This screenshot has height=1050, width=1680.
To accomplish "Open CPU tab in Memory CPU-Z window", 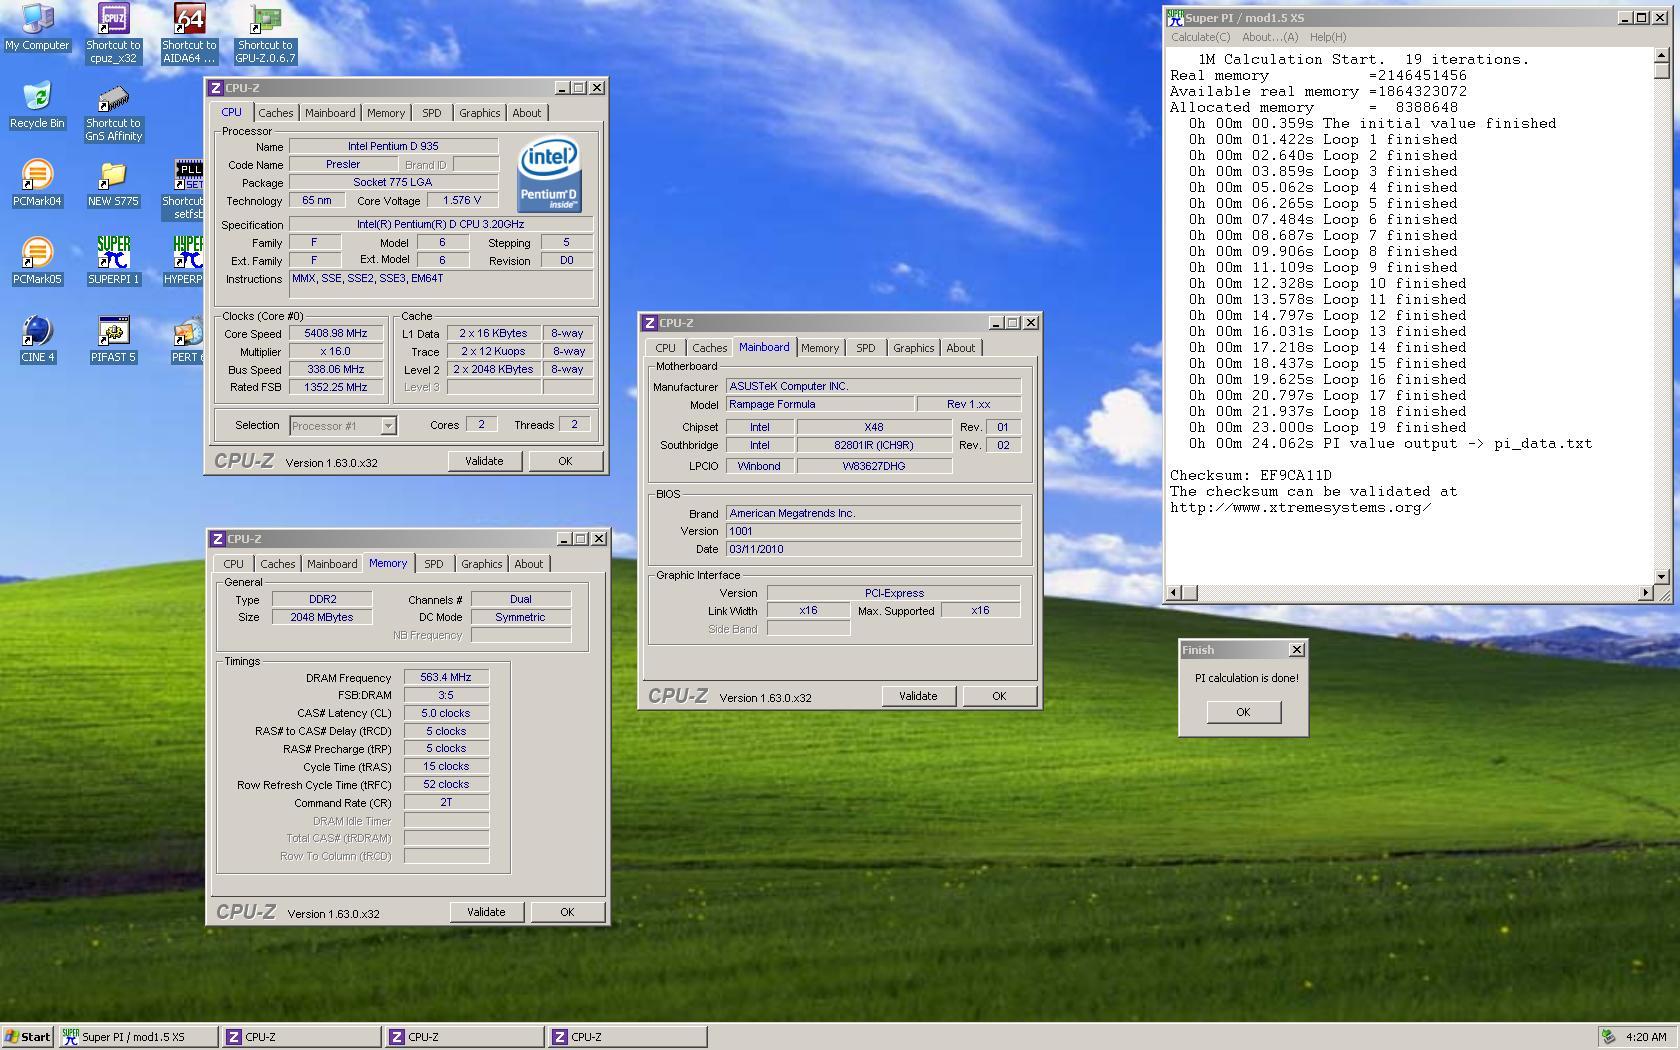I will [233, 564].
